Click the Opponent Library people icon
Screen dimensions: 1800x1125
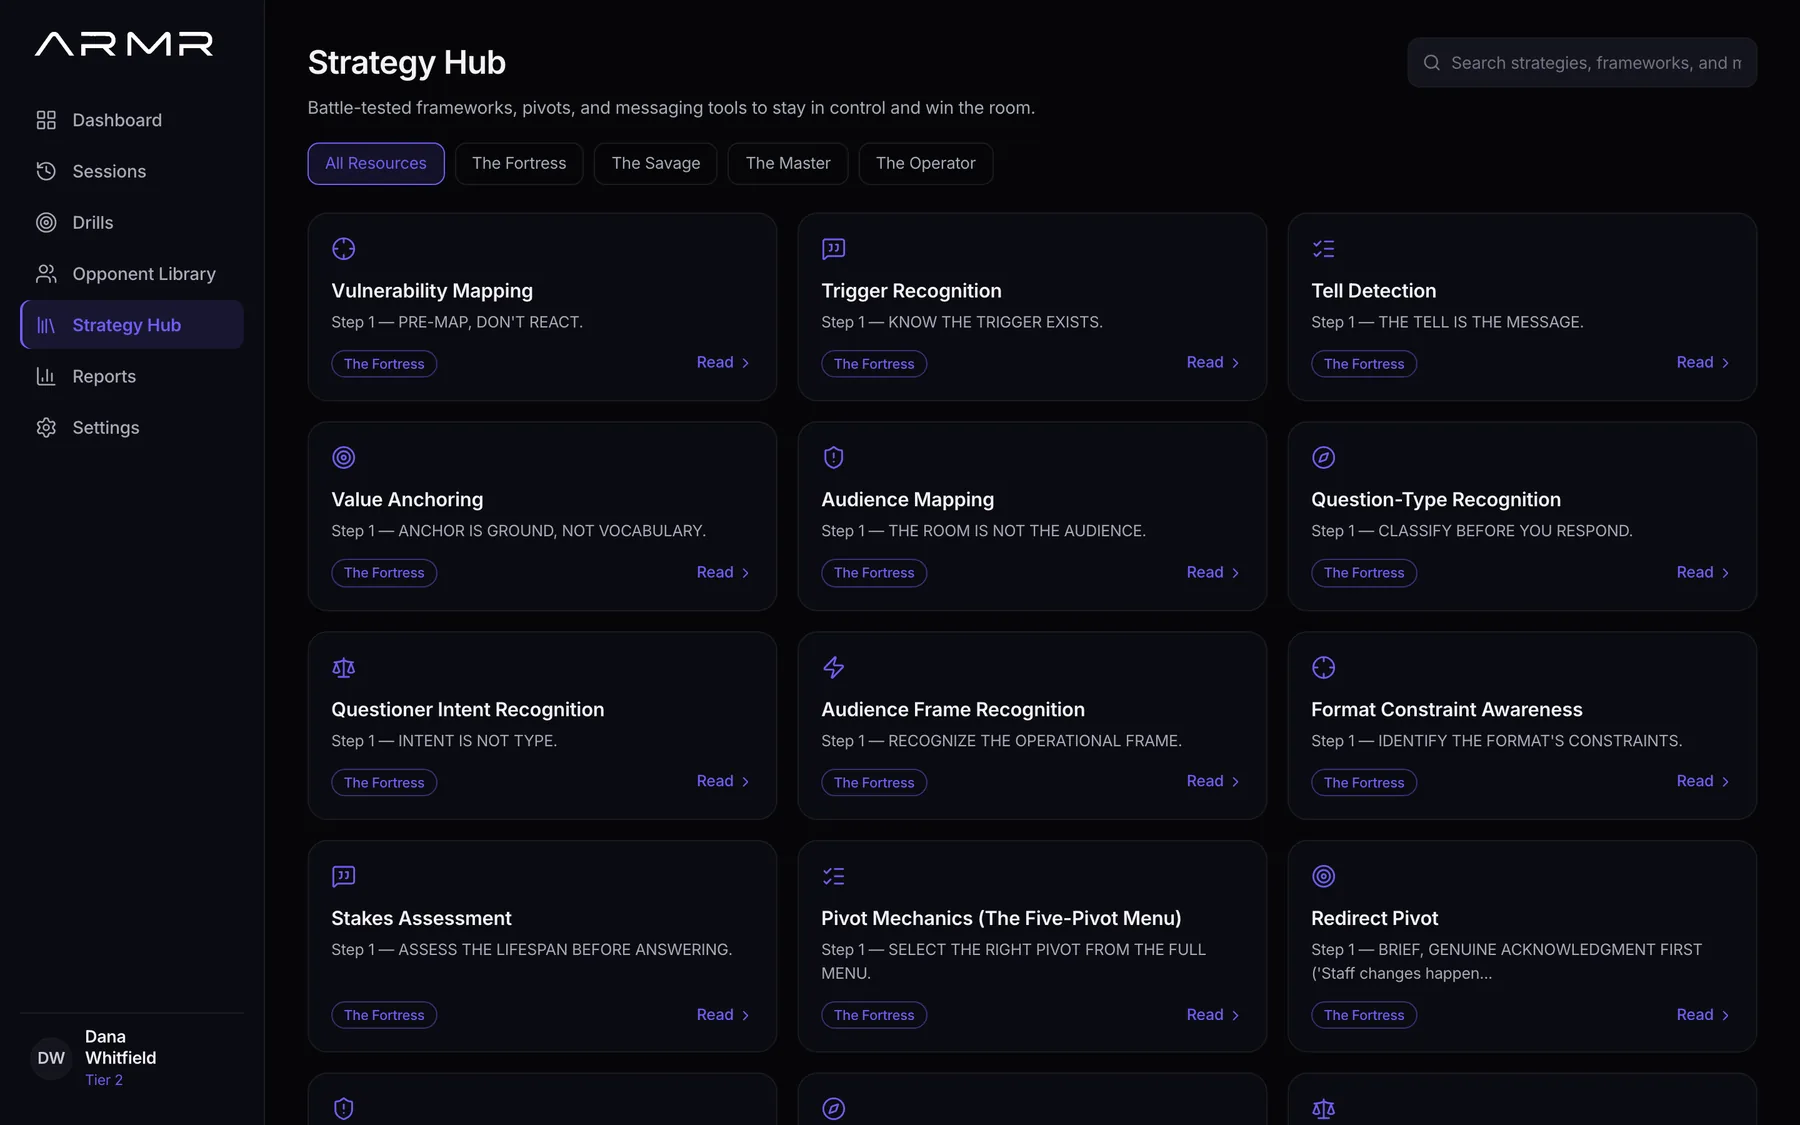pyautogui.click(x=46, y=273)
